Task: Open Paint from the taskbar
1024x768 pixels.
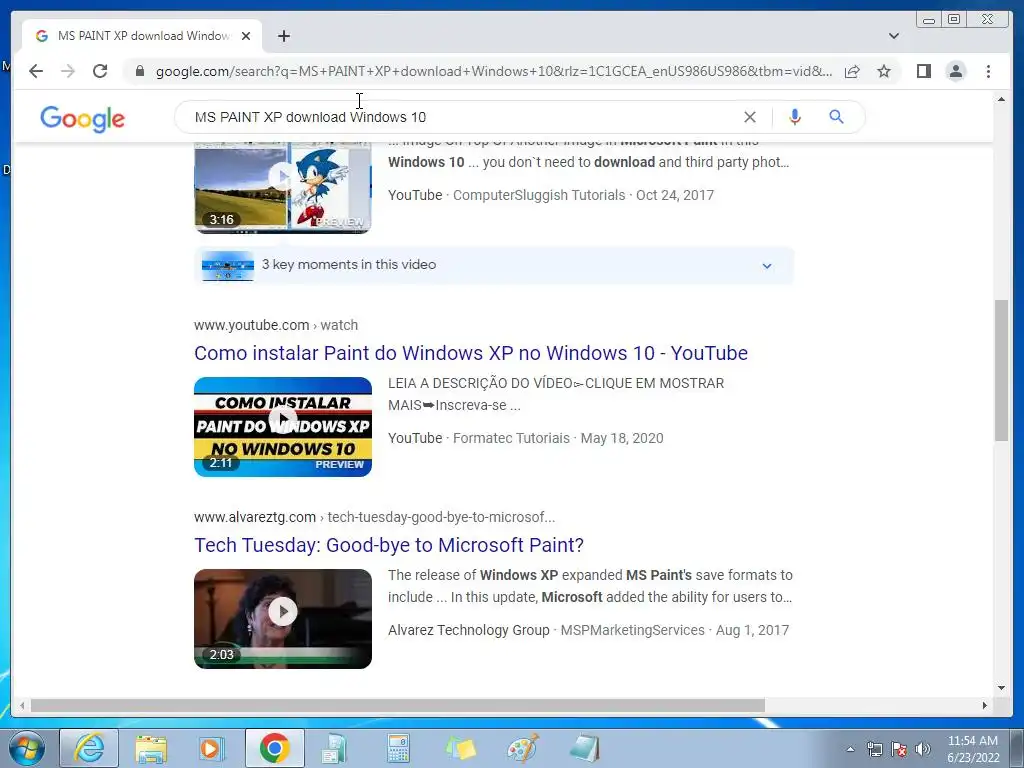Action: point(522,749)
